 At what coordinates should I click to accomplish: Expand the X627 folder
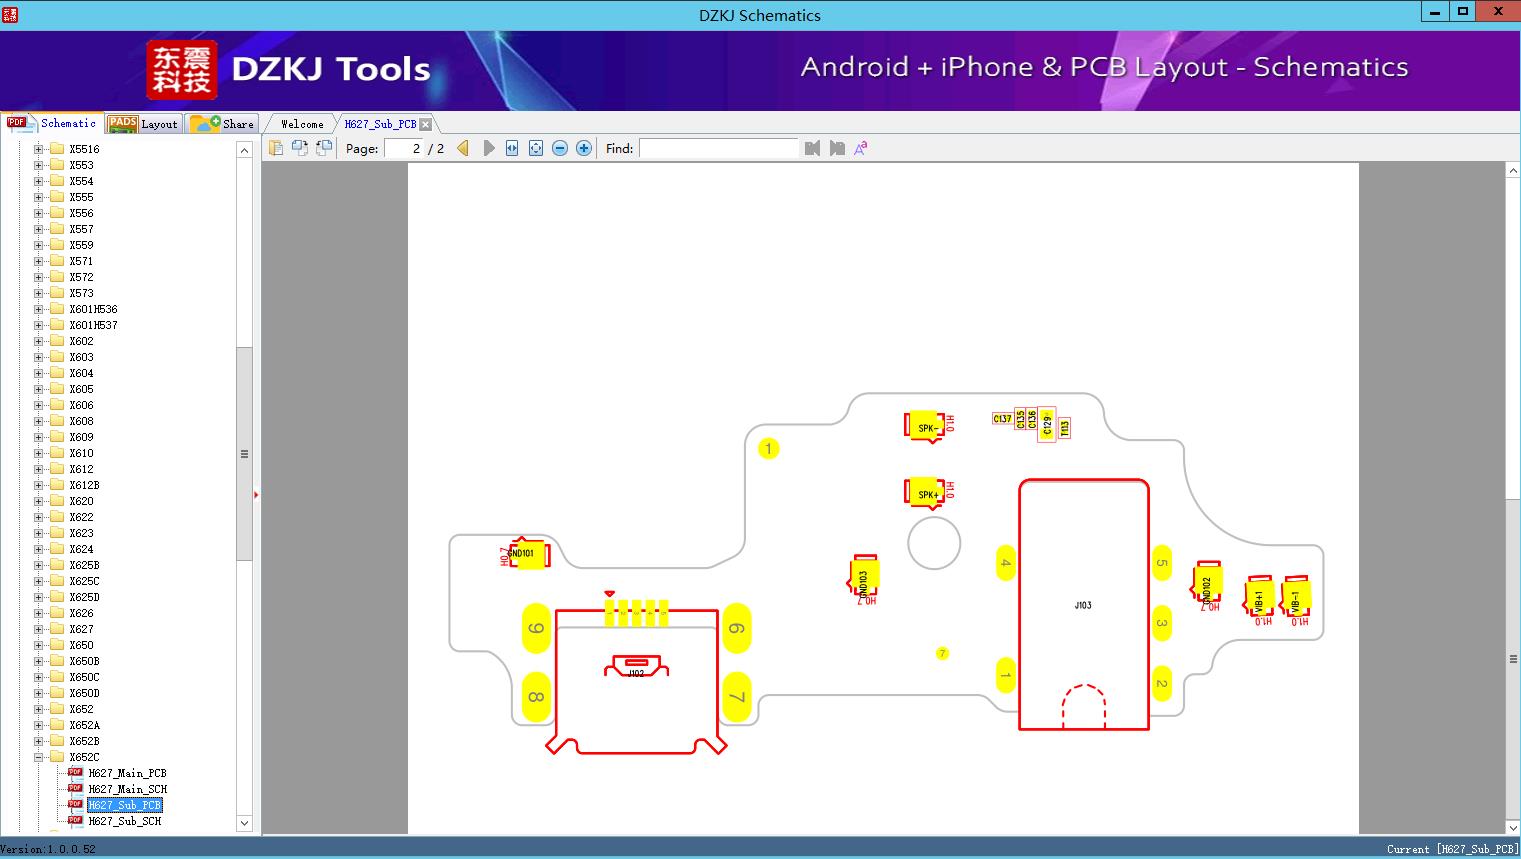[x=39, y=629]
